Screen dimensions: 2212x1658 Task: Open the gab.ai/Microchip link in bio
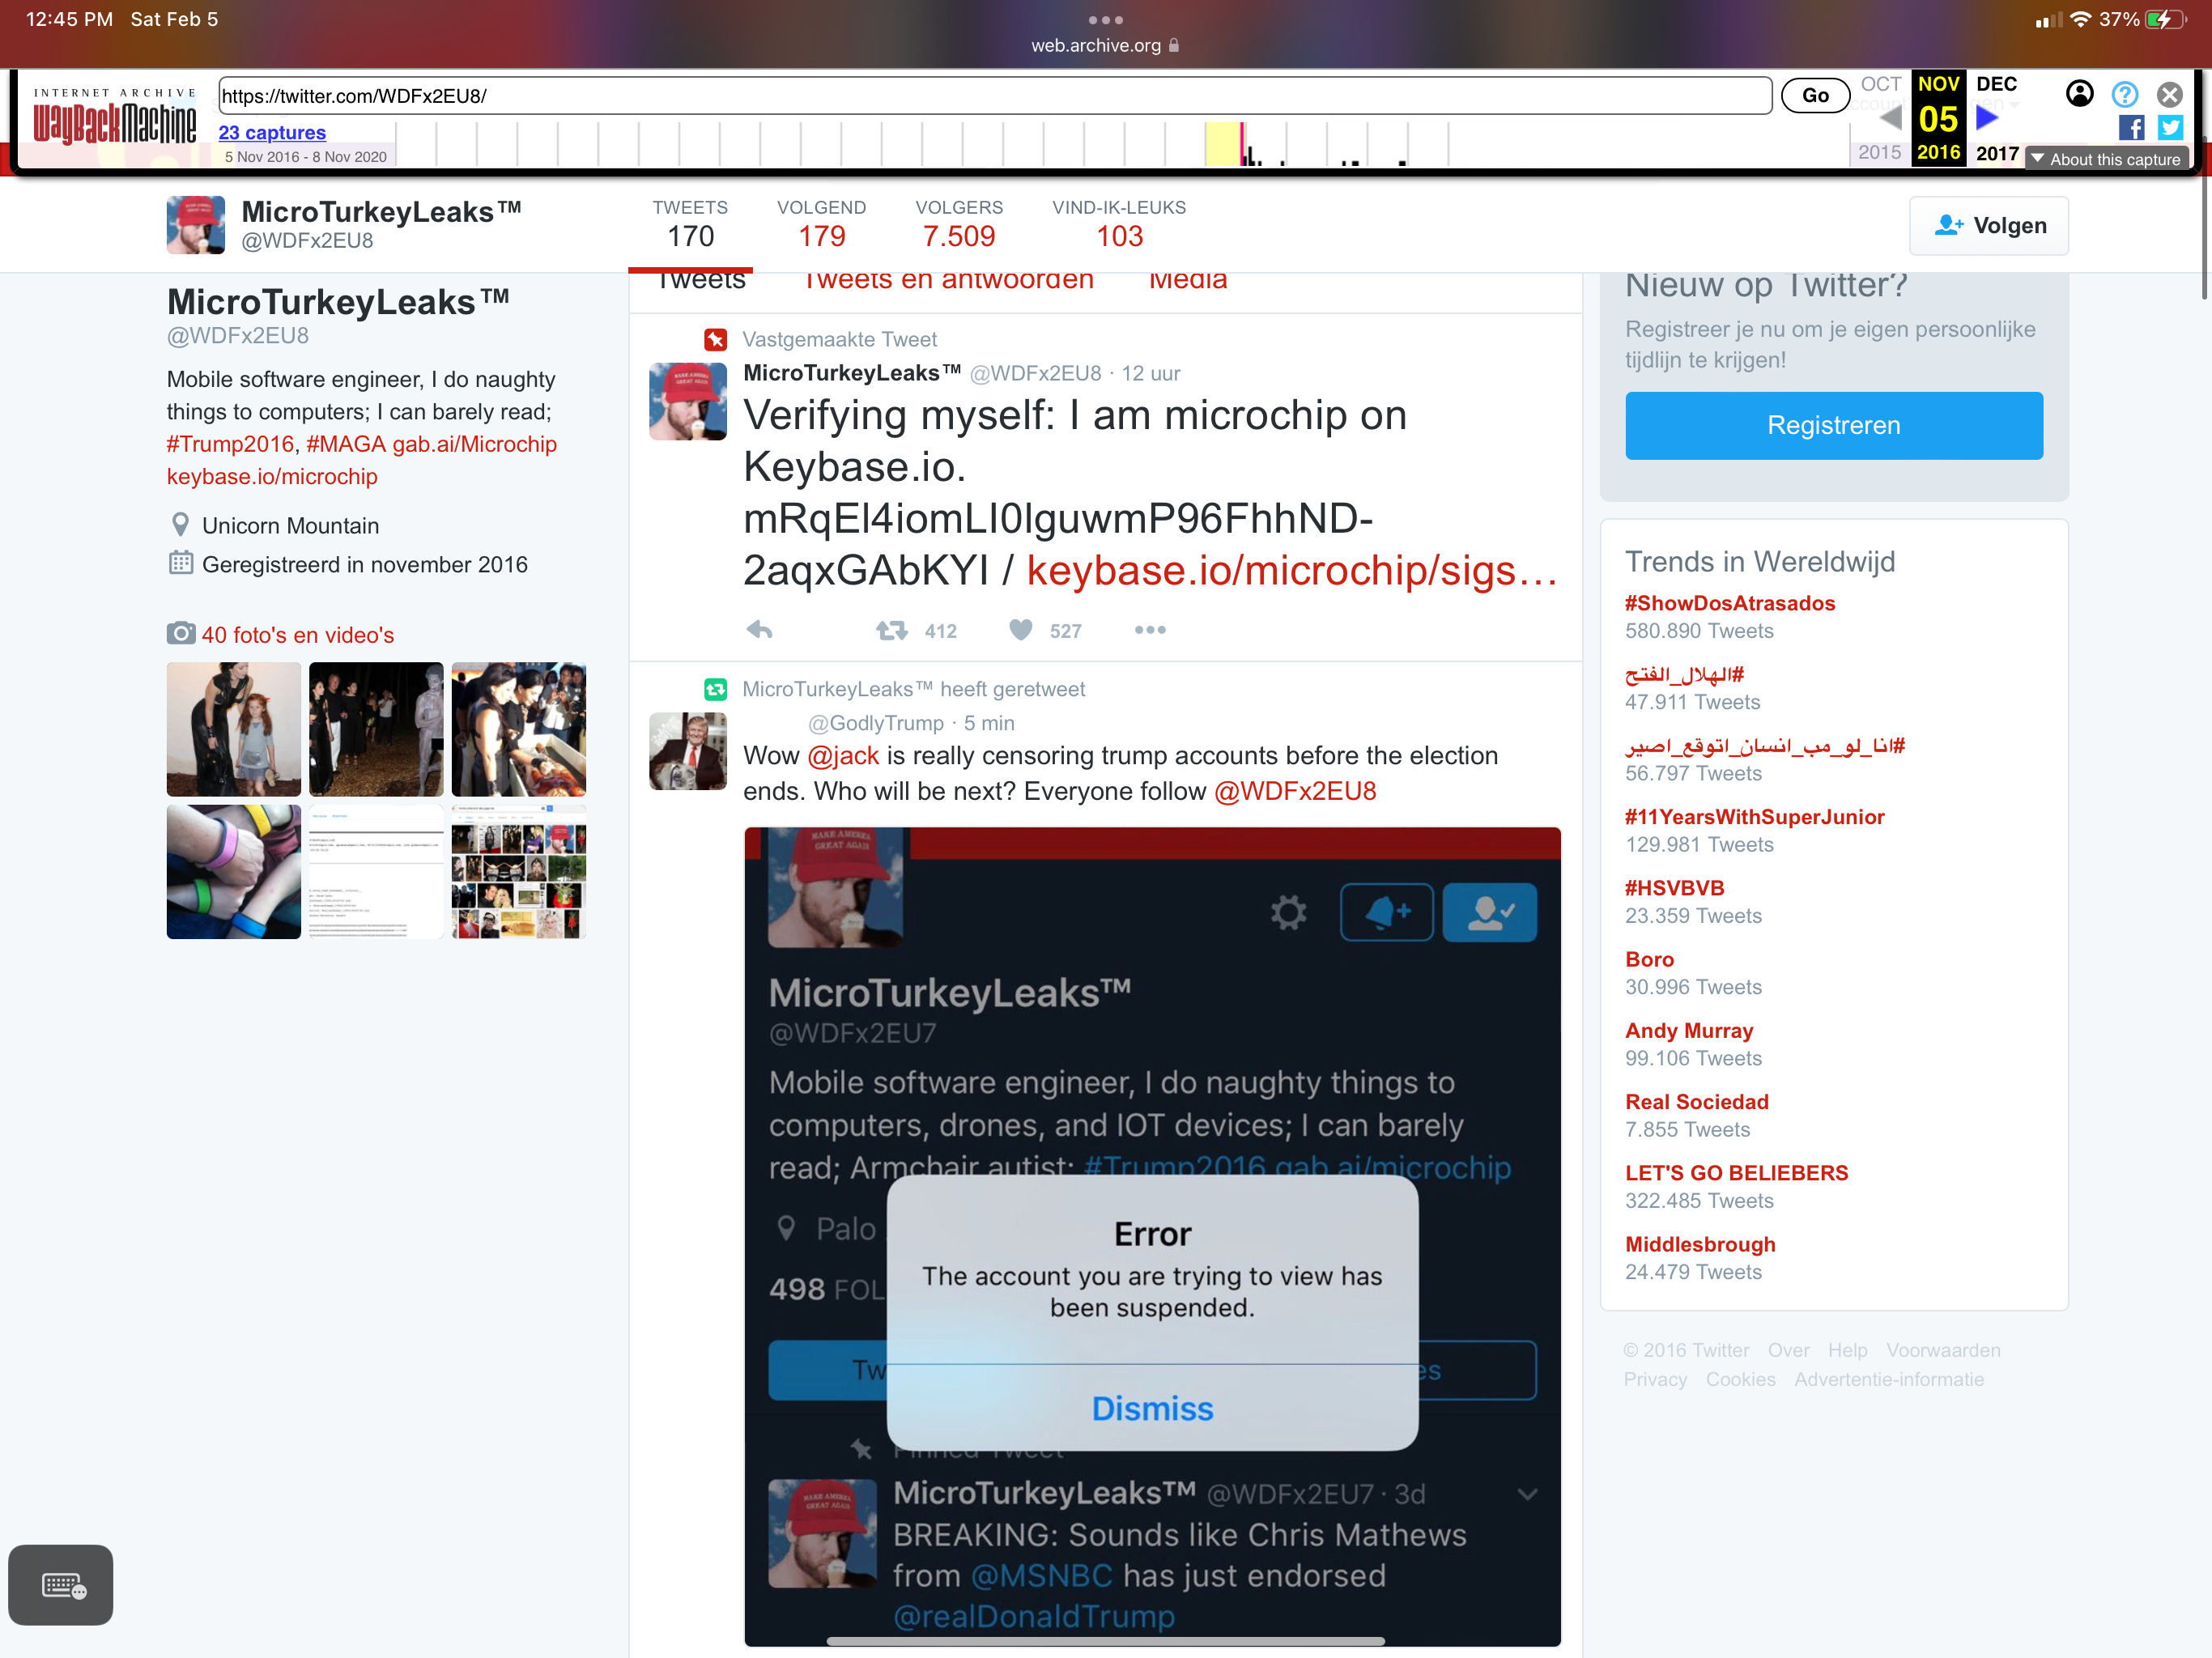474,444
